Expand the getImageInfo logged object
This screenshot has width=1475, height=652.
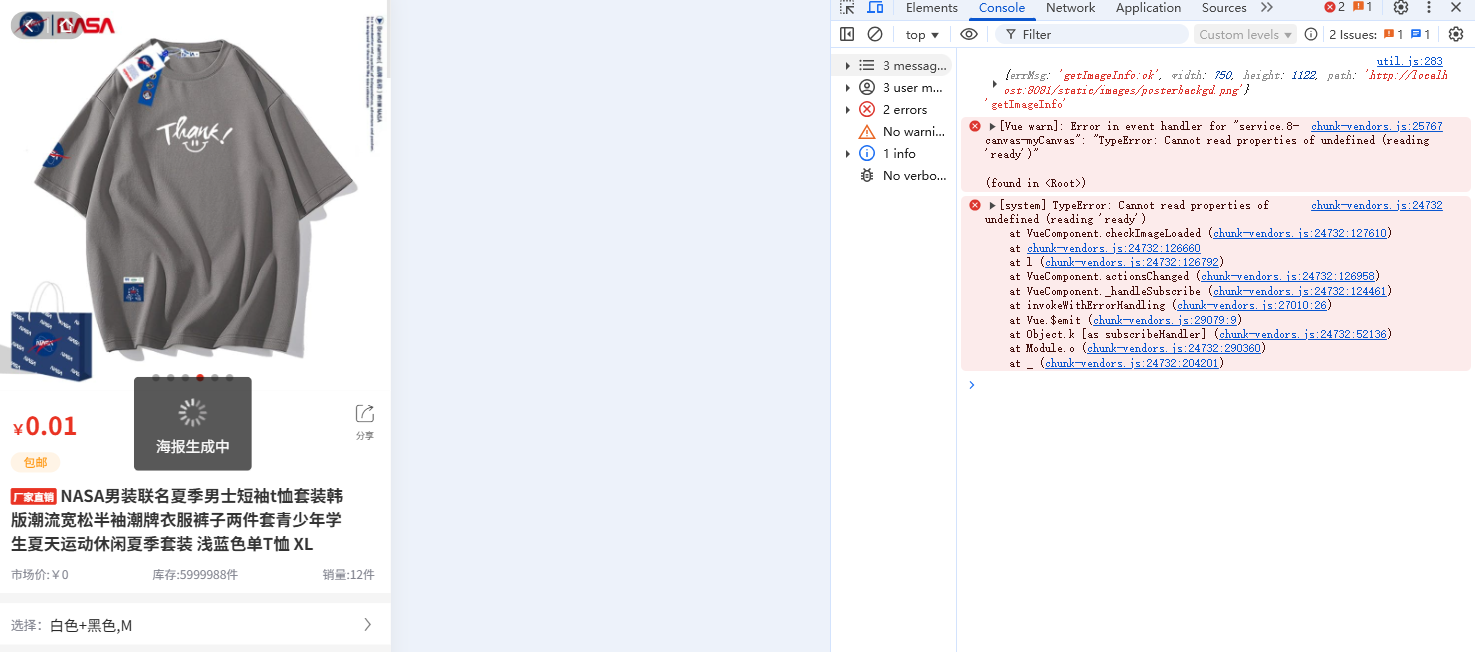pyautogui.click(x=994, y=83)
